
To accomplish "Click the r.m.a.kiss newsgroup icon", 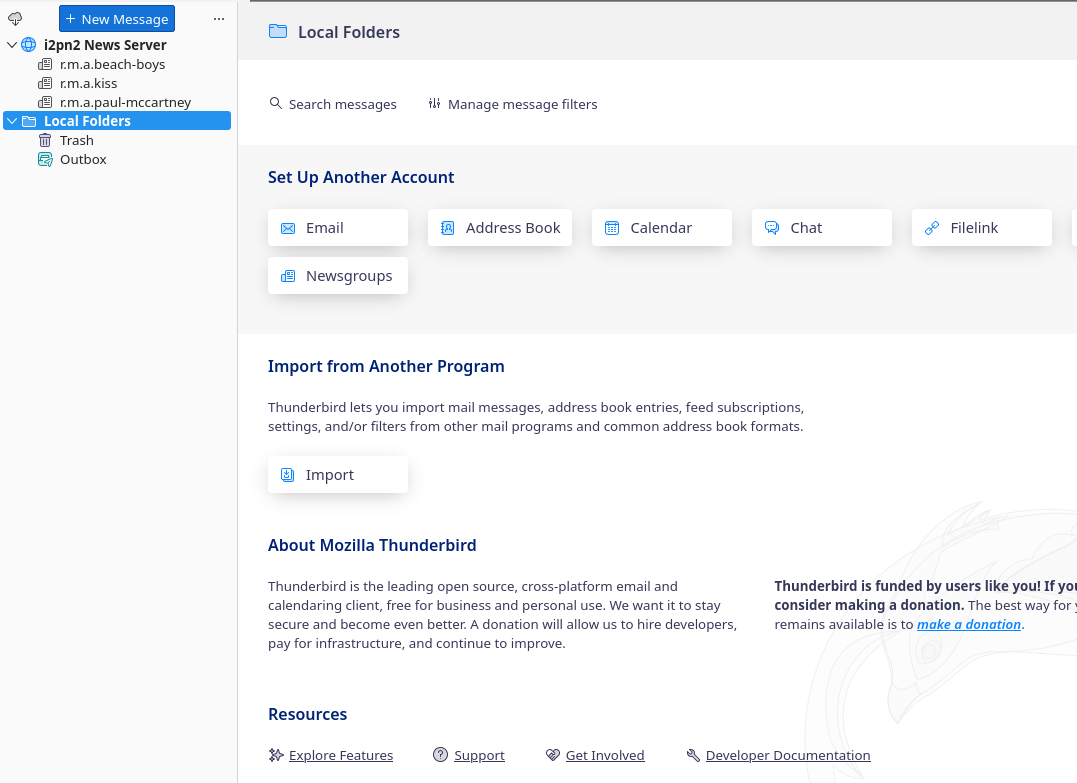I will tap(45, 83).
